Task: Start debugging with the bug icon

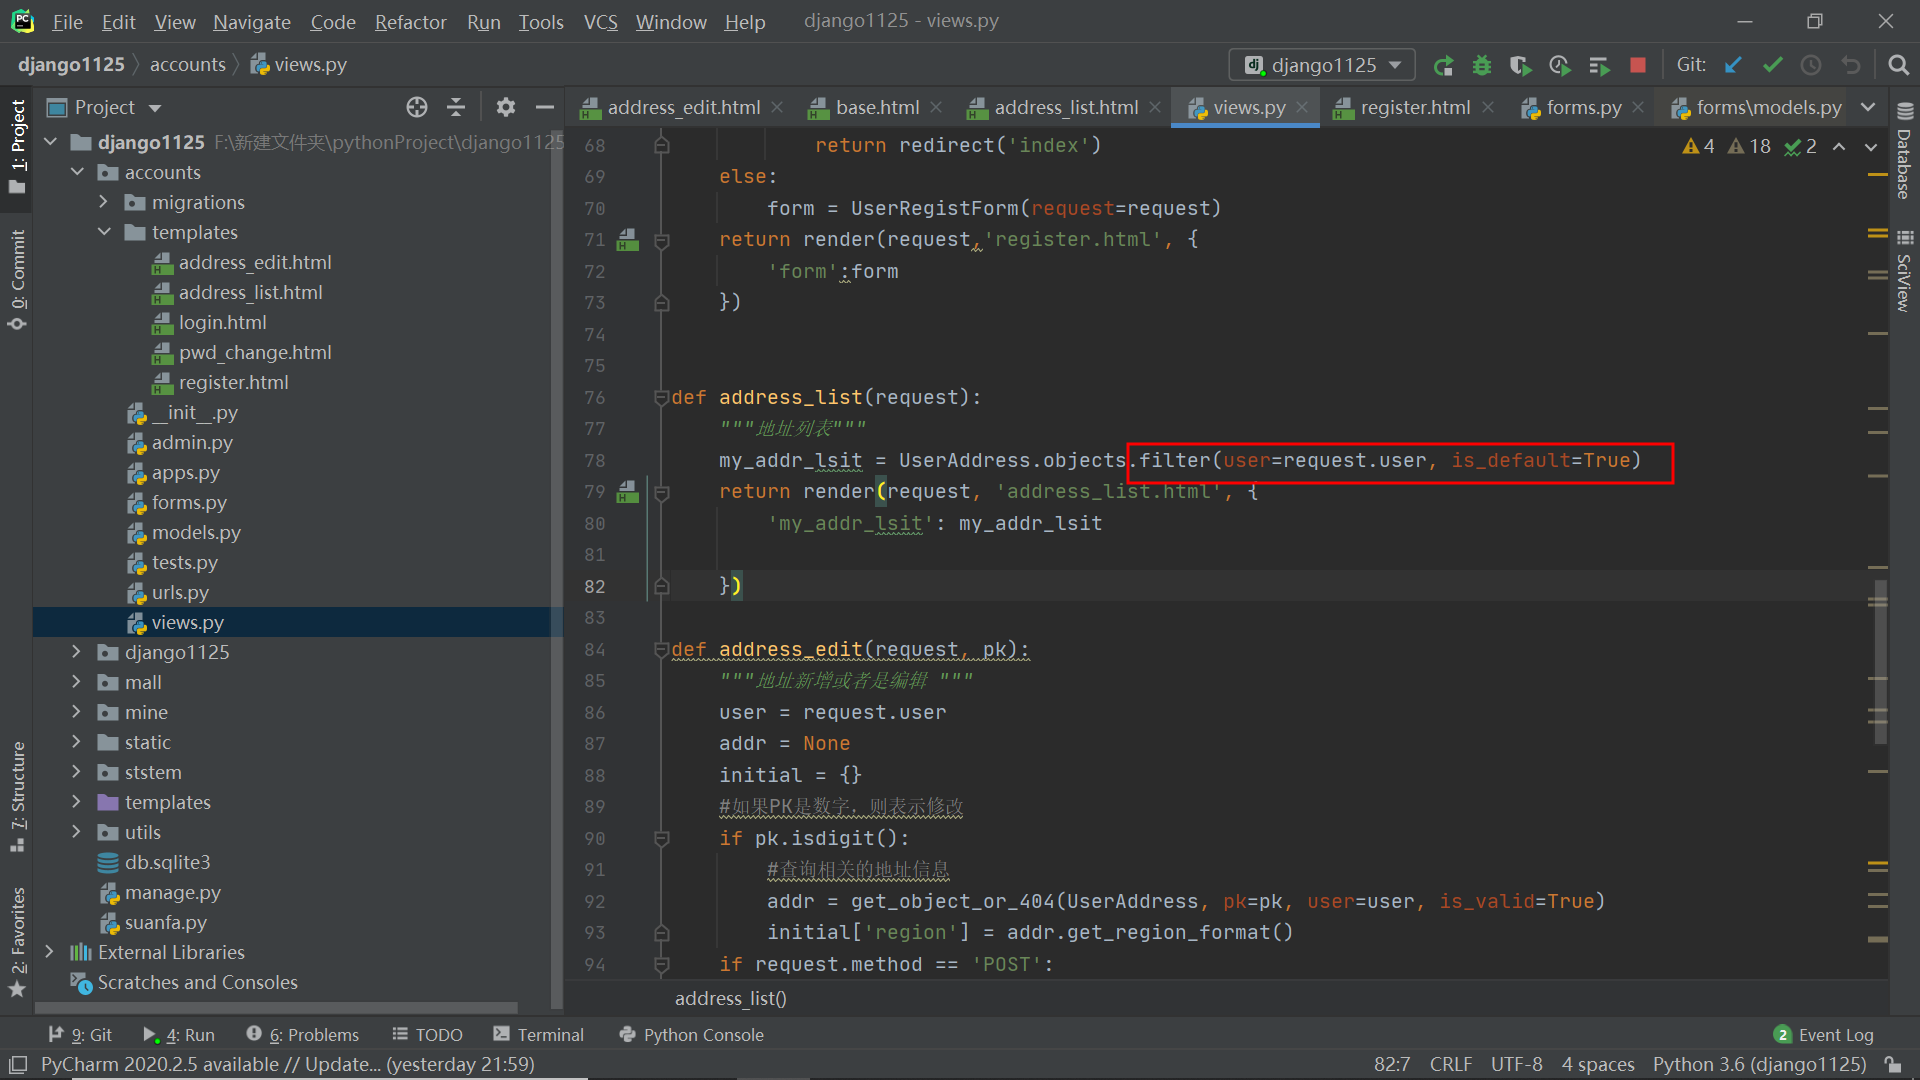Action: [1482, 65]
